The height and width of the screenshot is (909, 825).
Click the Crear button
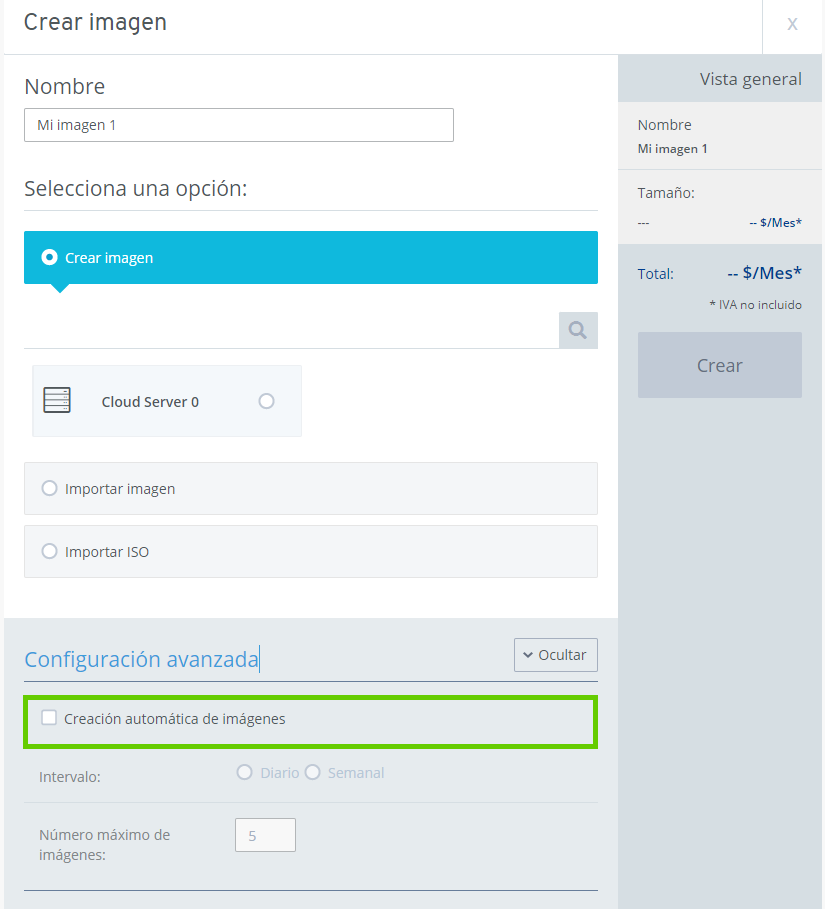[x=719, y=365]
